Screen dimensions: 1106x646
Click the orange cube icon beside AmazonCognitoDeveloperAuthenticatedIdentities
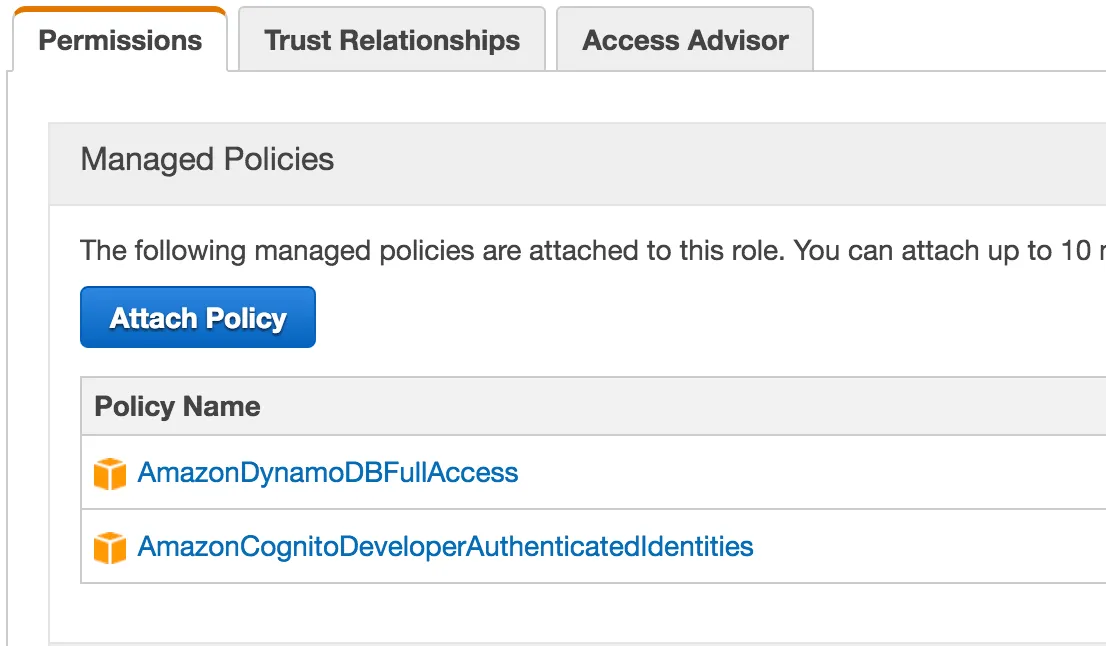tap(110, 547)
